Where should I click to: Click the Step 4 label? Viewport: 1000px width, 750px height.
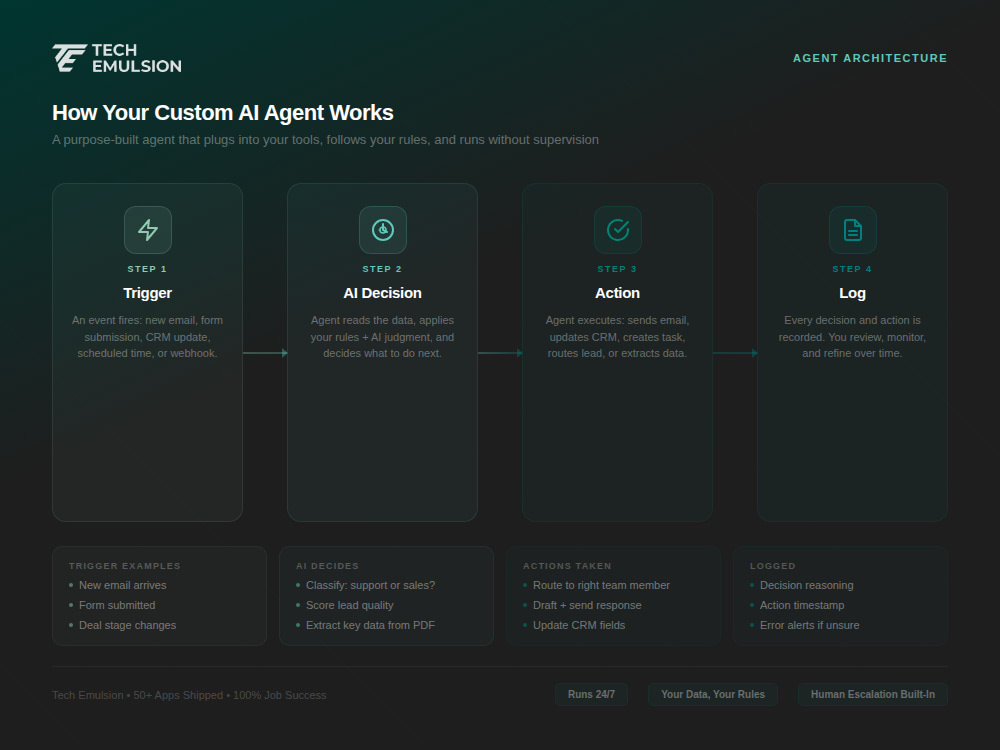click(x=852, y=269)
